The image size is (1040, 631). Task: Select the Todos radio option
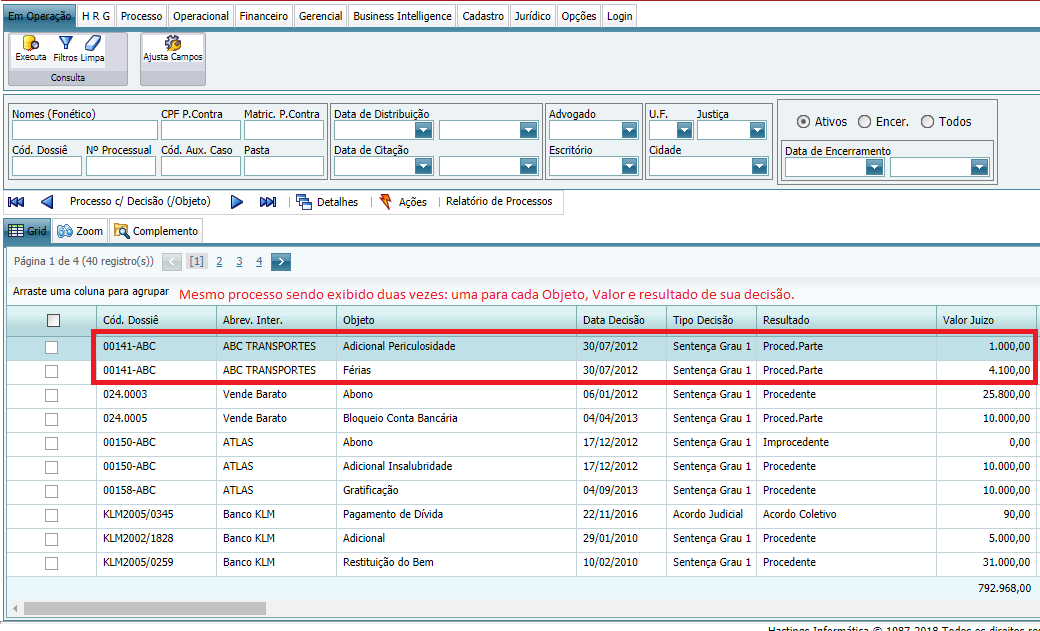pyautogui.click(x=927, y=121)
